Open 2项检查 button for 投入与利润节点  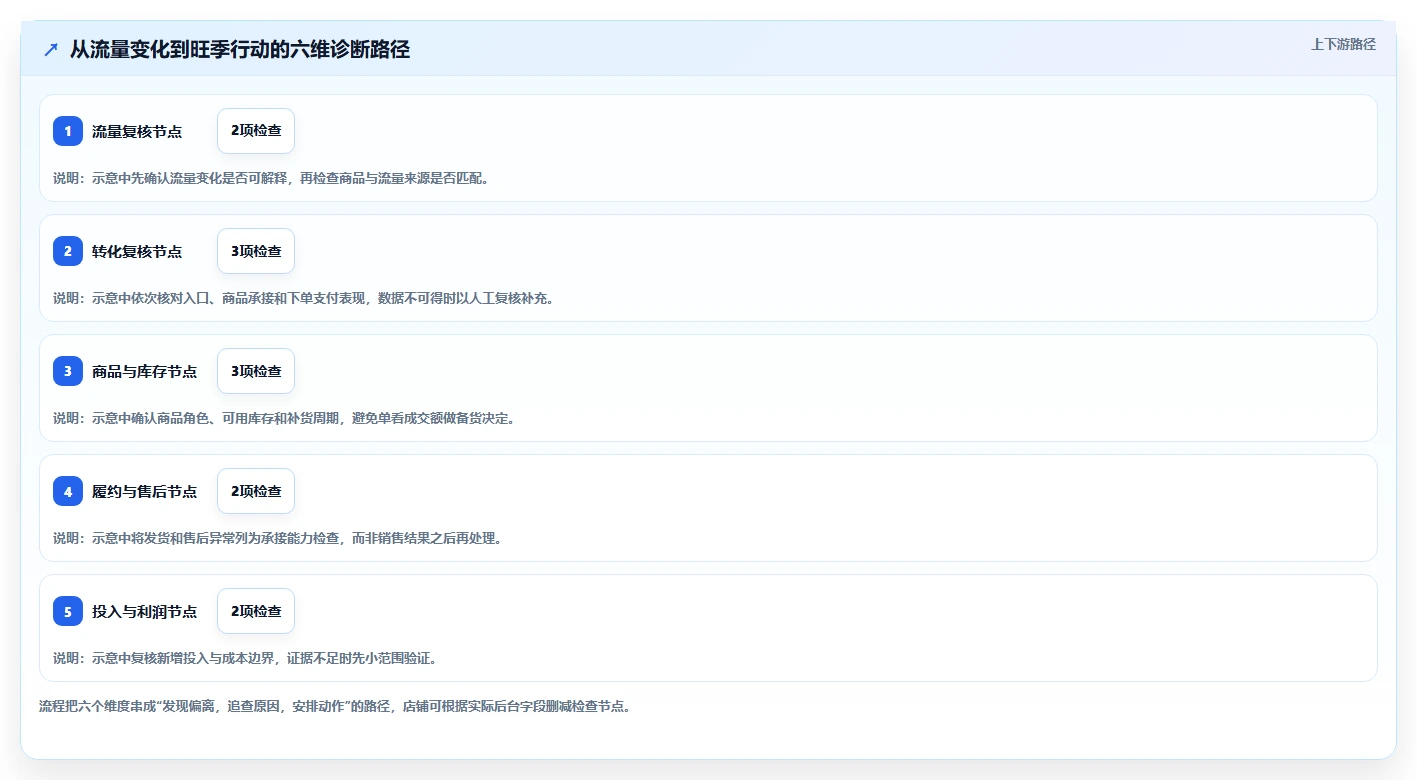(256, 611)
